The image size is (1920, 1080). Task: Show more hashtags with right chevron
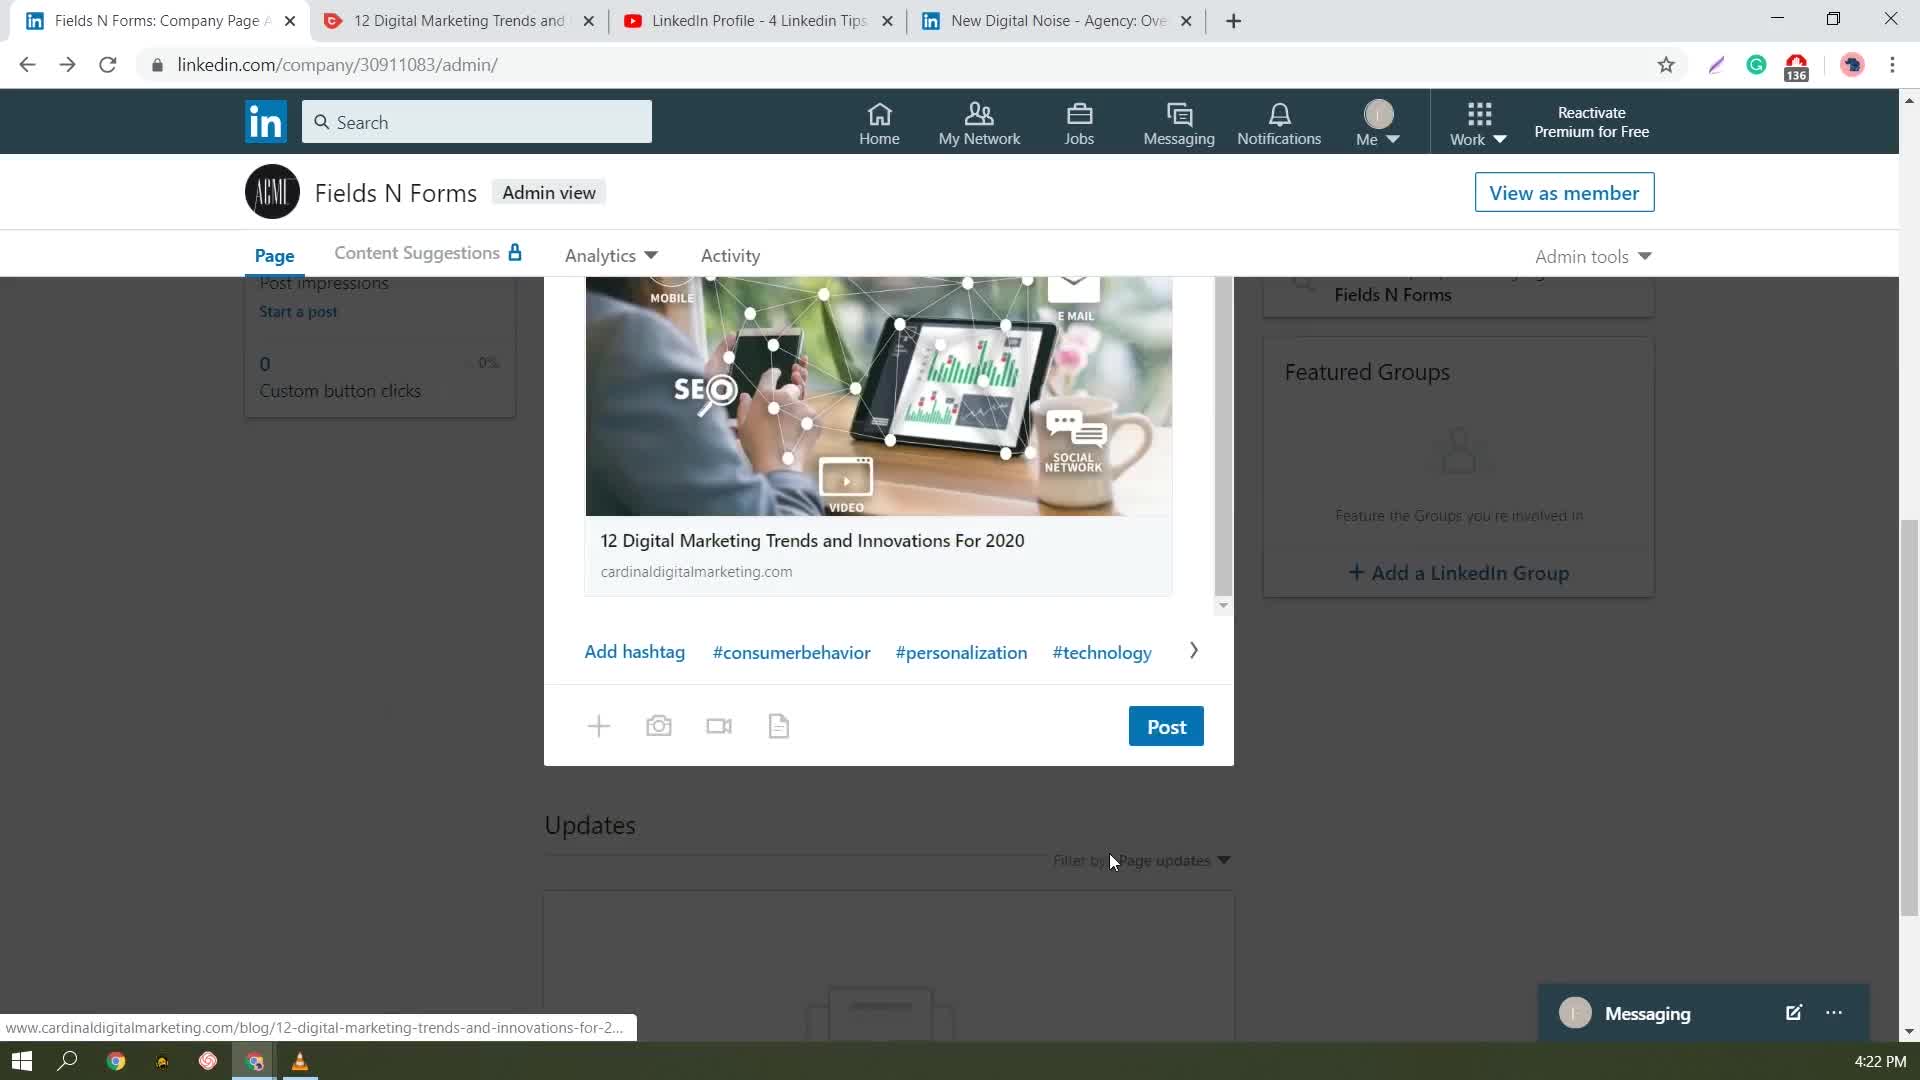click(x=1193, y=651)
